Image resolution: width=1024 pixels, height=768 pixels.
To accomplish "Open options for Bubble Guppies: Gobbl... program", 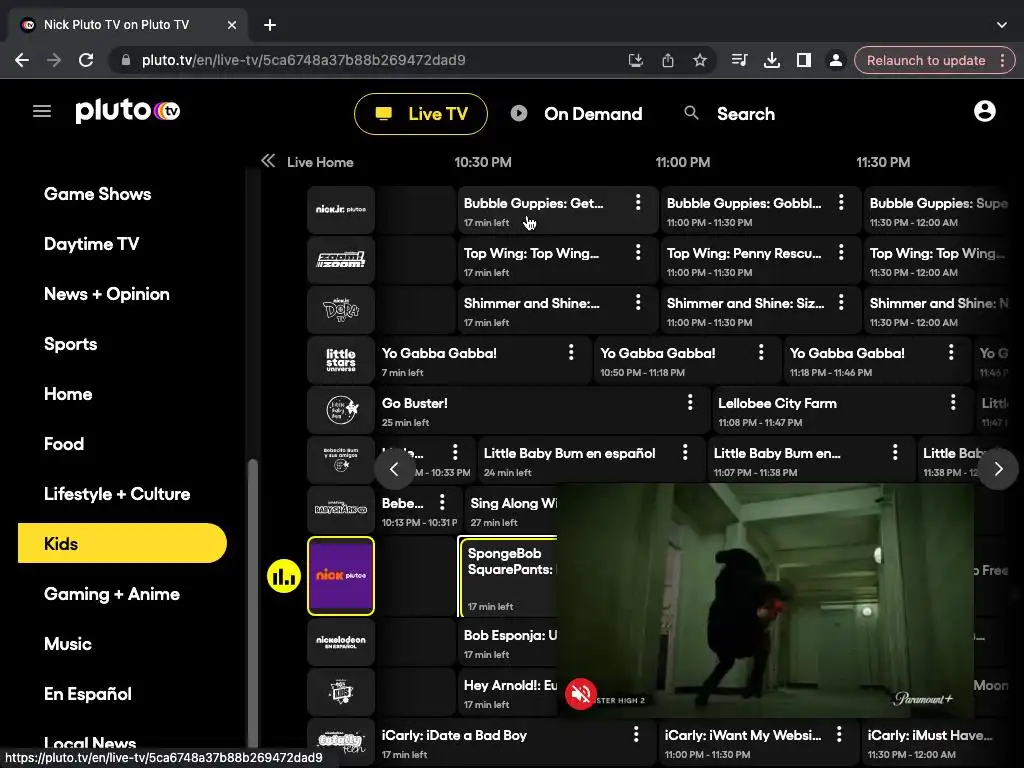I will (x=841, y=202).
